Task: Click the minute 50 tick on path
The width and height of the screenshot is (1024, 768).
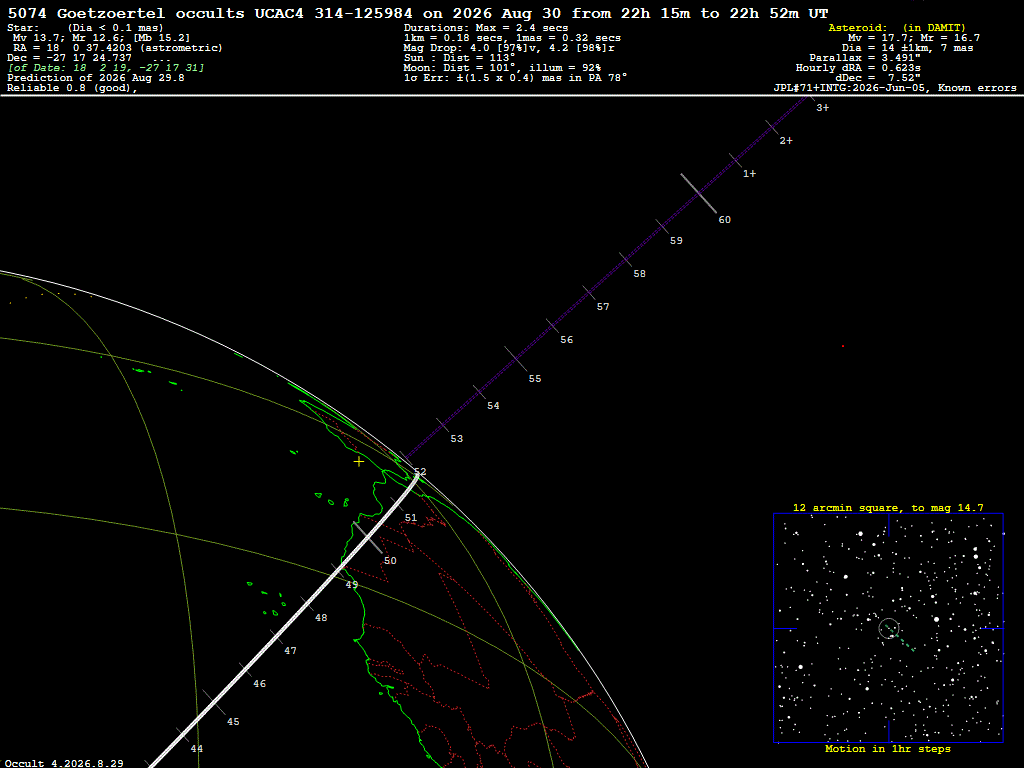Action: click(x=368, y=537)
